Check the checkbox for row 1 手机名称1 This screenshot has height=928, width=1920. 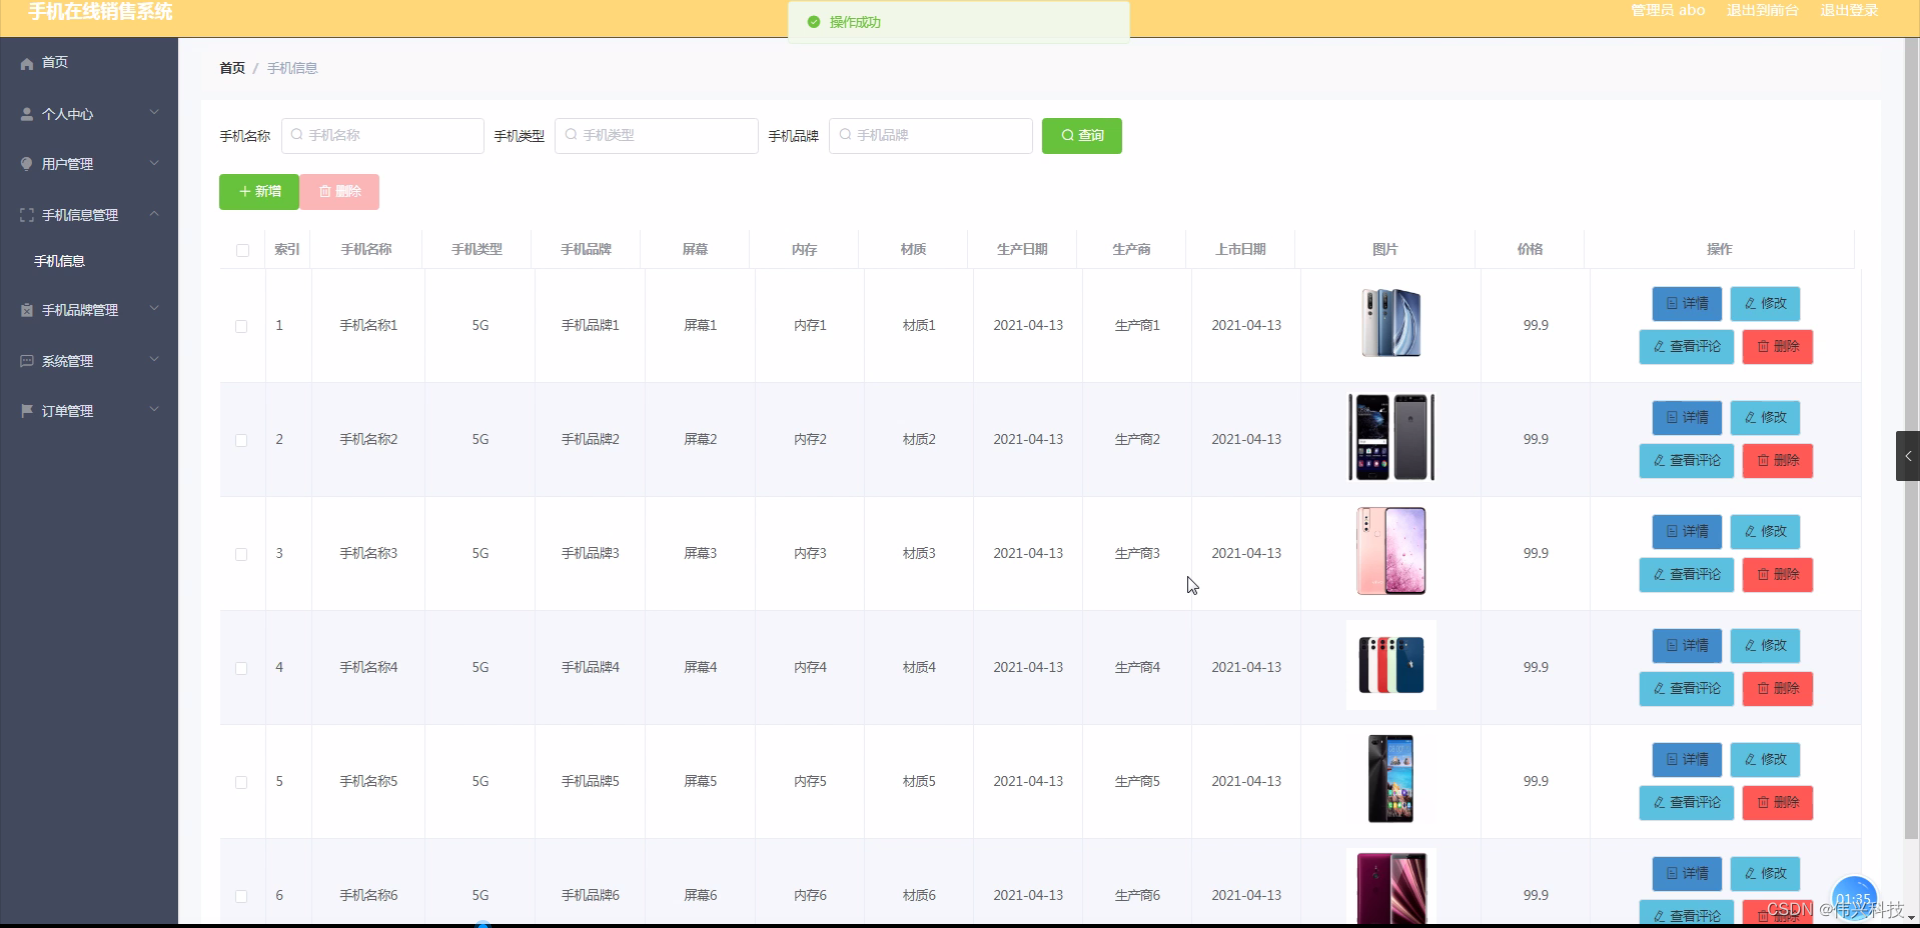241,326
